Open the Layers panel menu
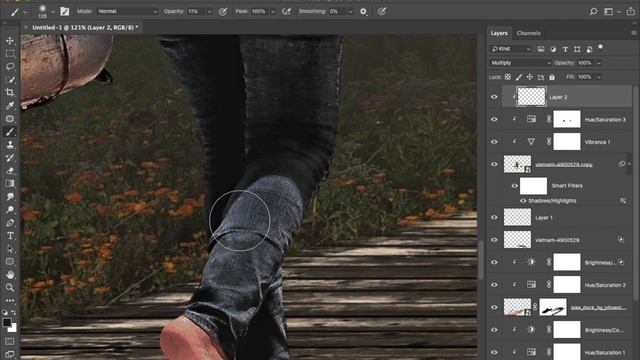 pos(633,33)
